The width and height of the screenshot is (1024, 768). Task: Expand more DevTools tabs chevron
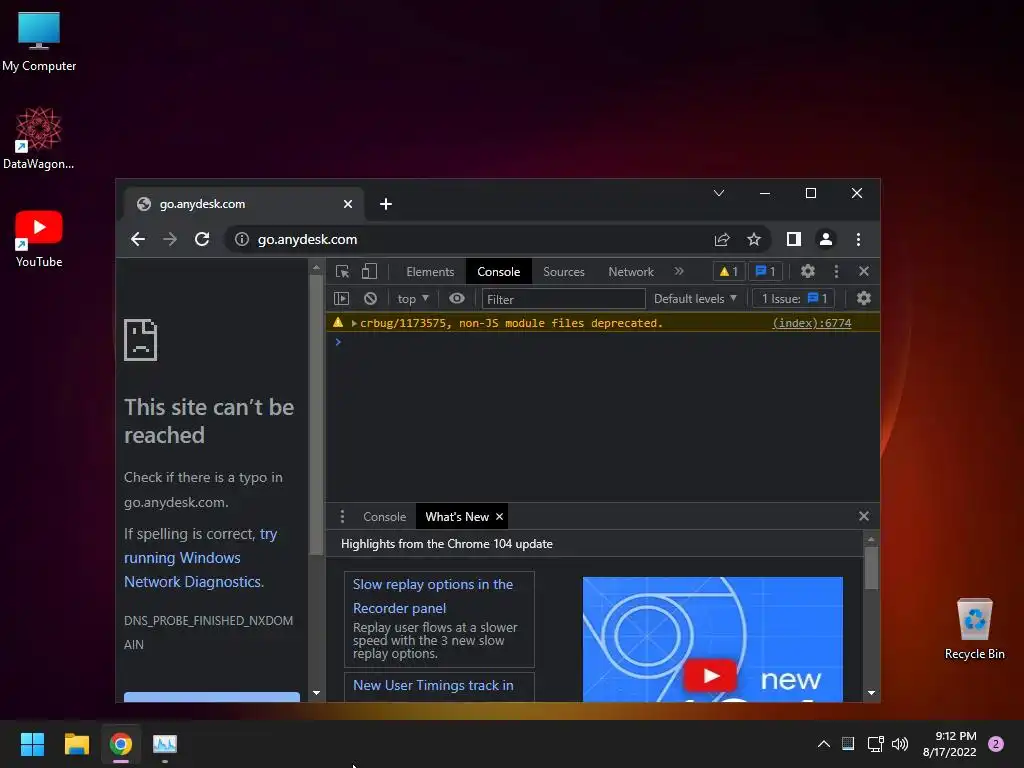pos(679,271)
